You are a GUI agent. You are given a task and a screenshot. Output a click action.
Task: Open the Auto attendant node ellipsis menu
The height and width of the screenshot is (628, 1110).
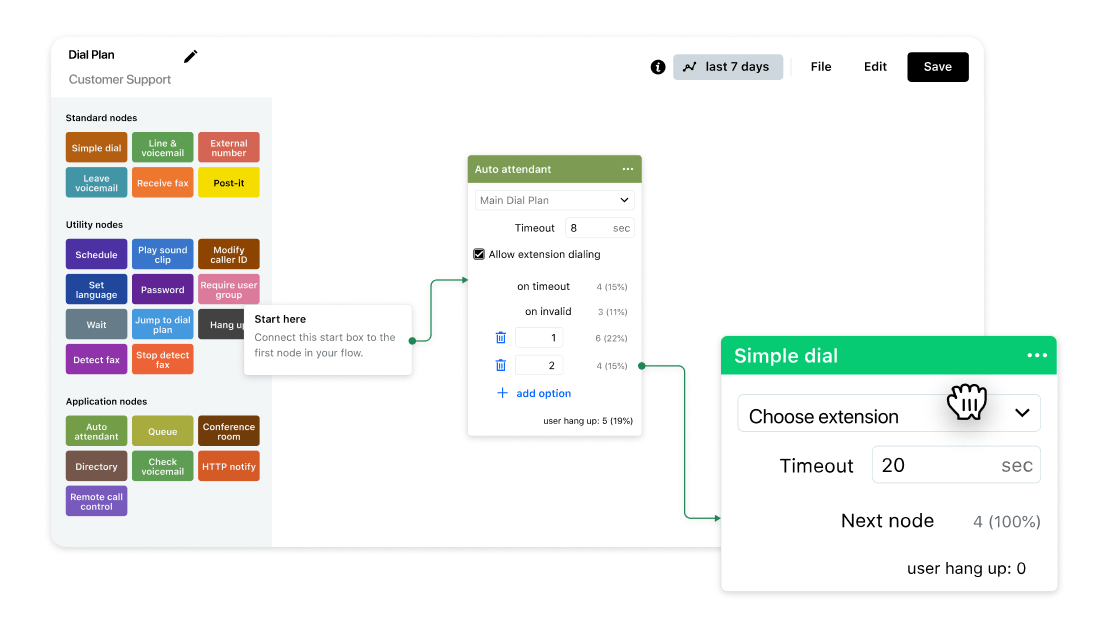628,169
